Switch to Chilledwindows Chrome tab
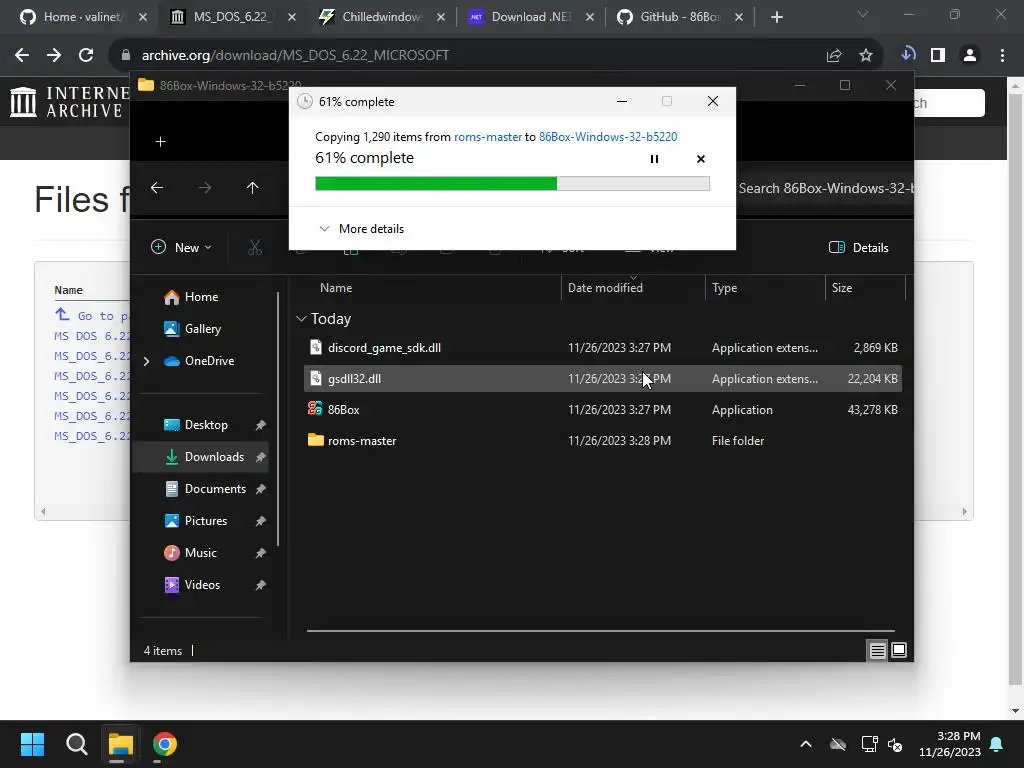Screen dimensions: 1024x768 pos(381,17)
